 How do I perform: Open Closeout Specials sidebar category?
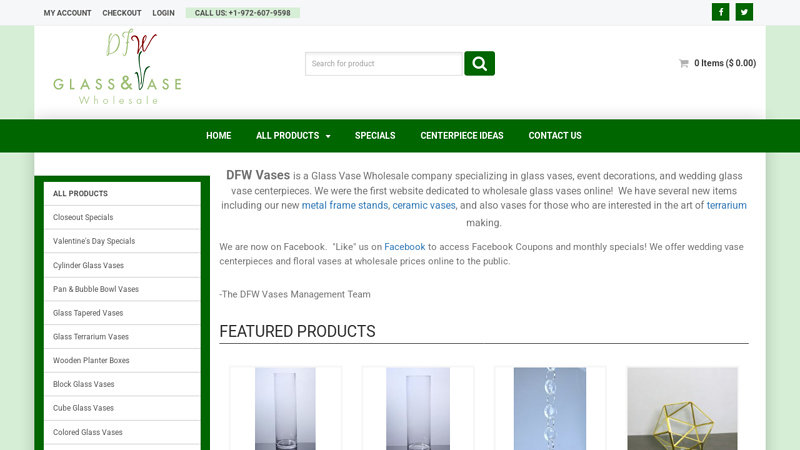pyautogui.click(x=83, y=217)
